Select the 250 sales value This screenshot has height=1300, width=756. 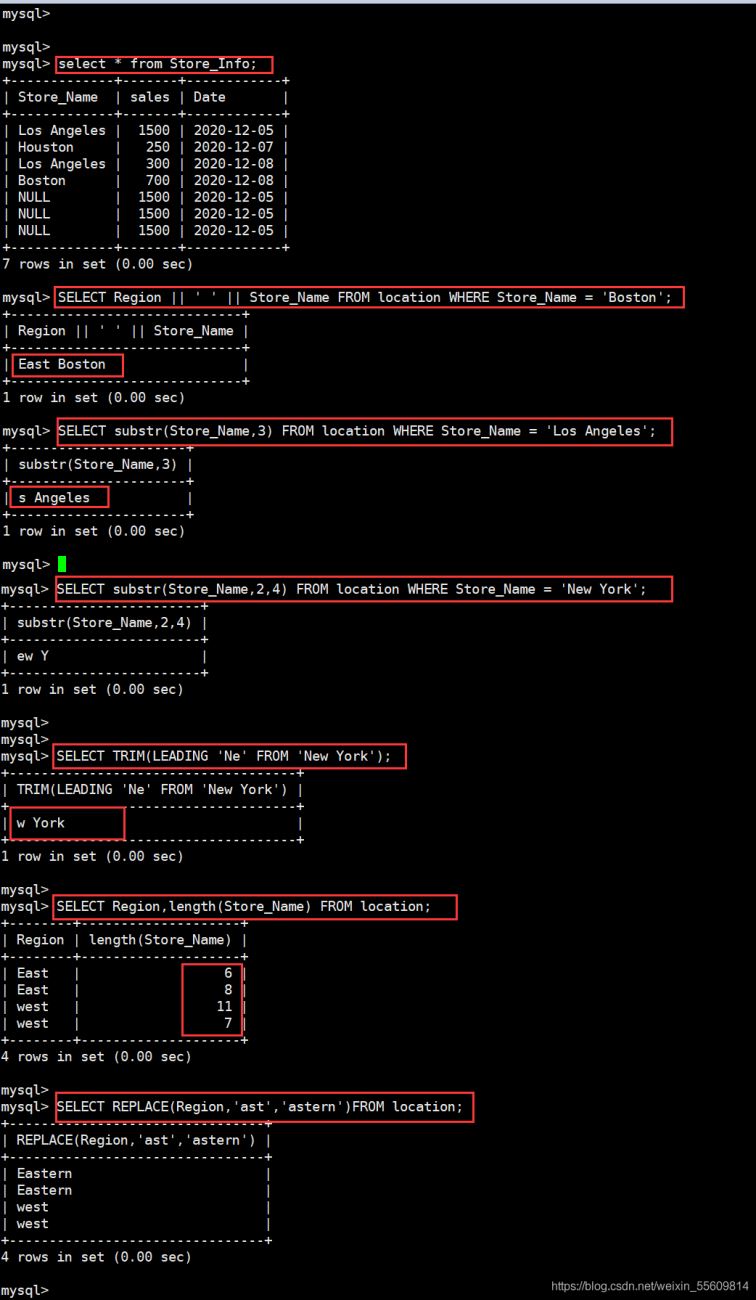pyautogui.click(x=158, y=147)
